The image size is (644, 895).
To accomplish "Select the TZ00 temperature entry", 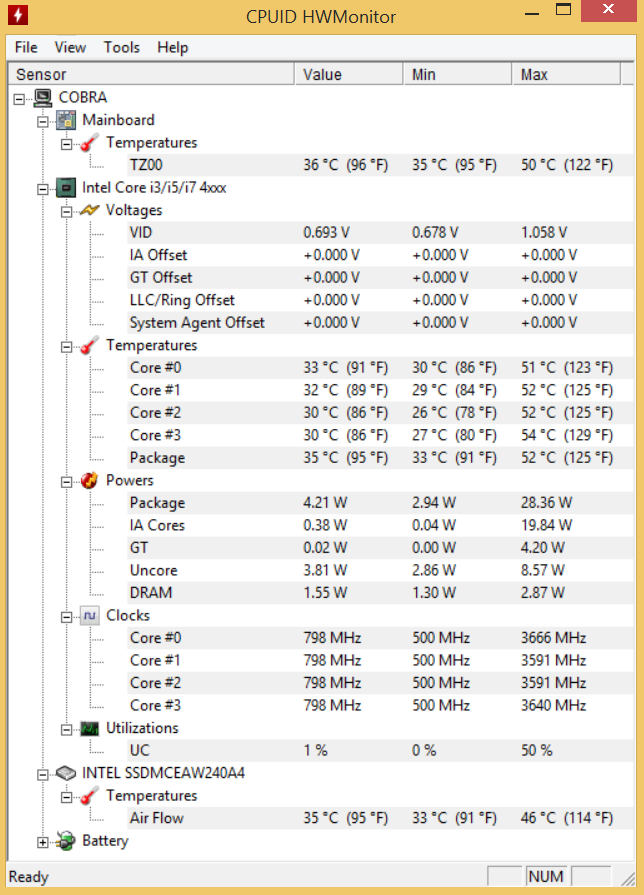I will point(146,165).
